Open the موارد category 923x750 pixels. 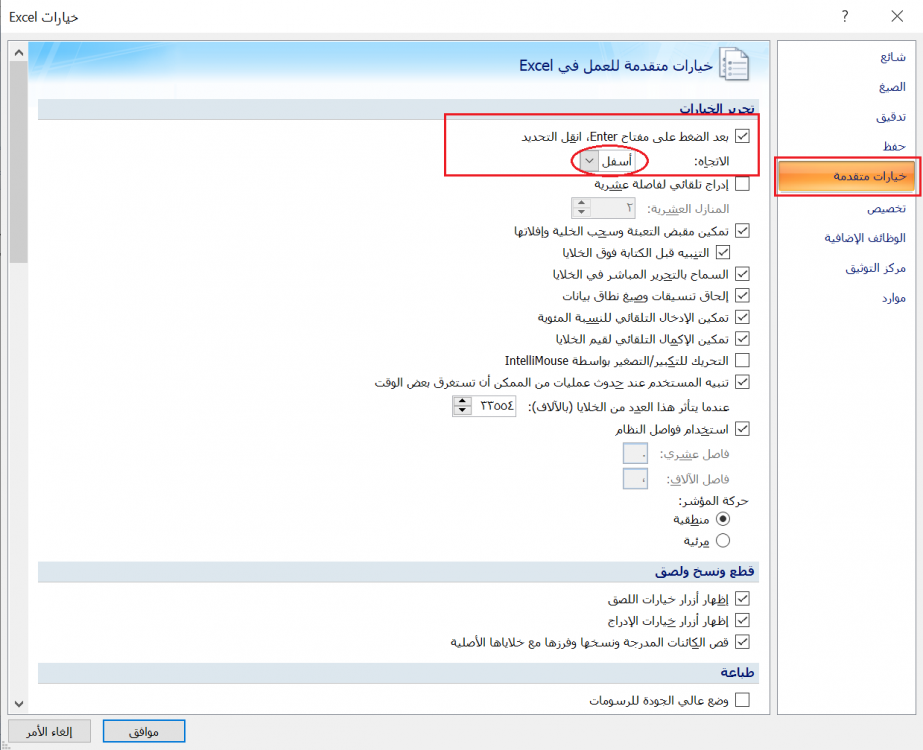893,298
